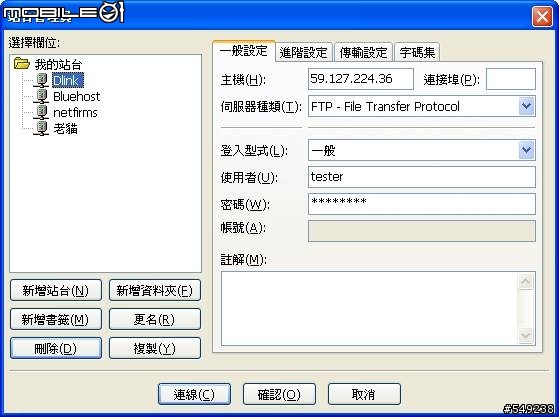Switch to the 字碼集 tab
This screenshot has height=417, width=559.
(417, 52)
